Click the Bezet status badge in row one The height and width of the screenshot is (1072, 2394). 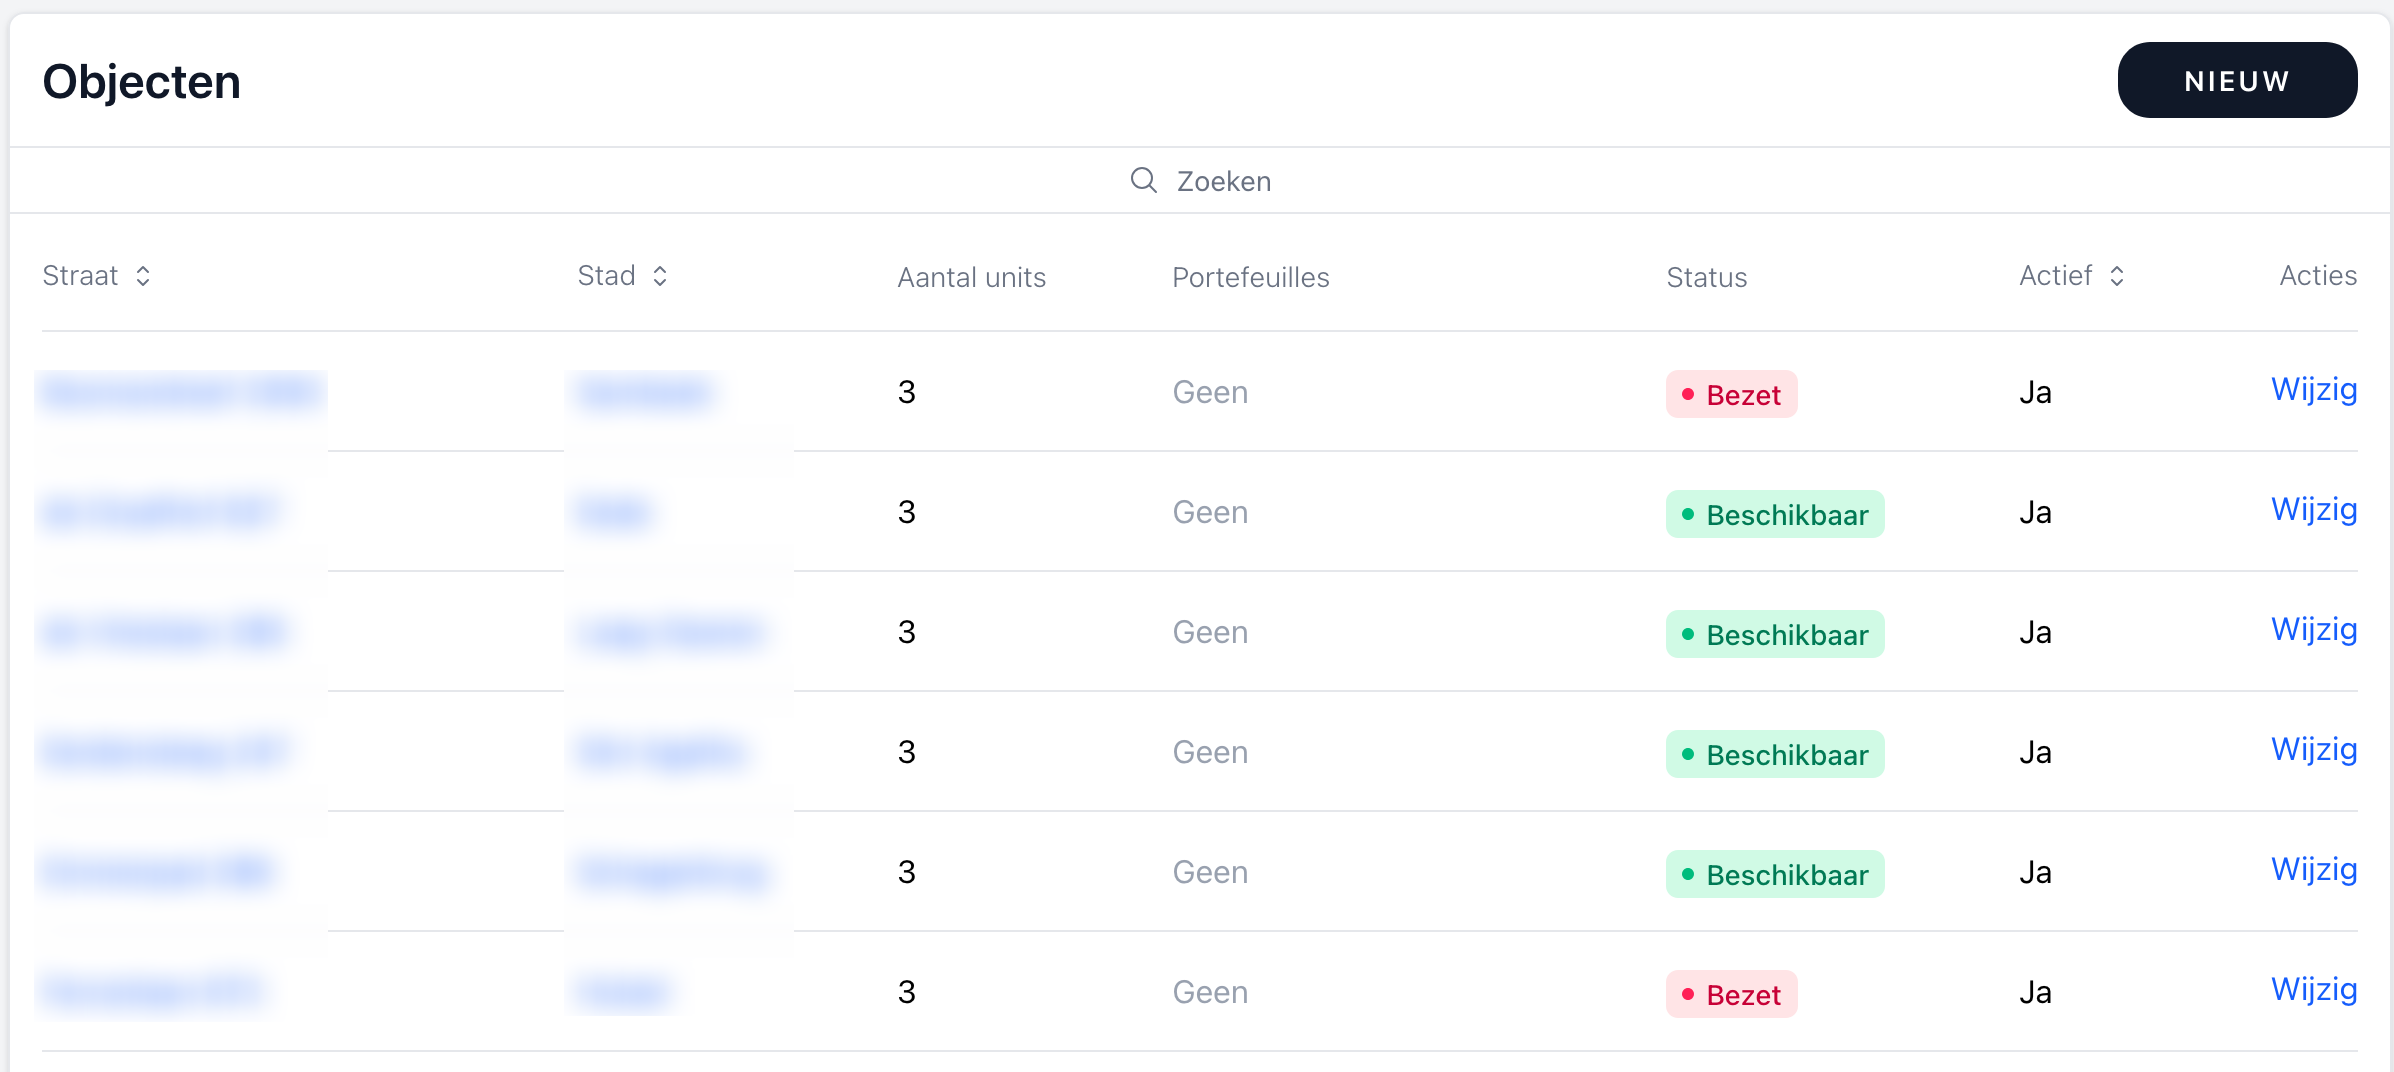click(1731, 394)
